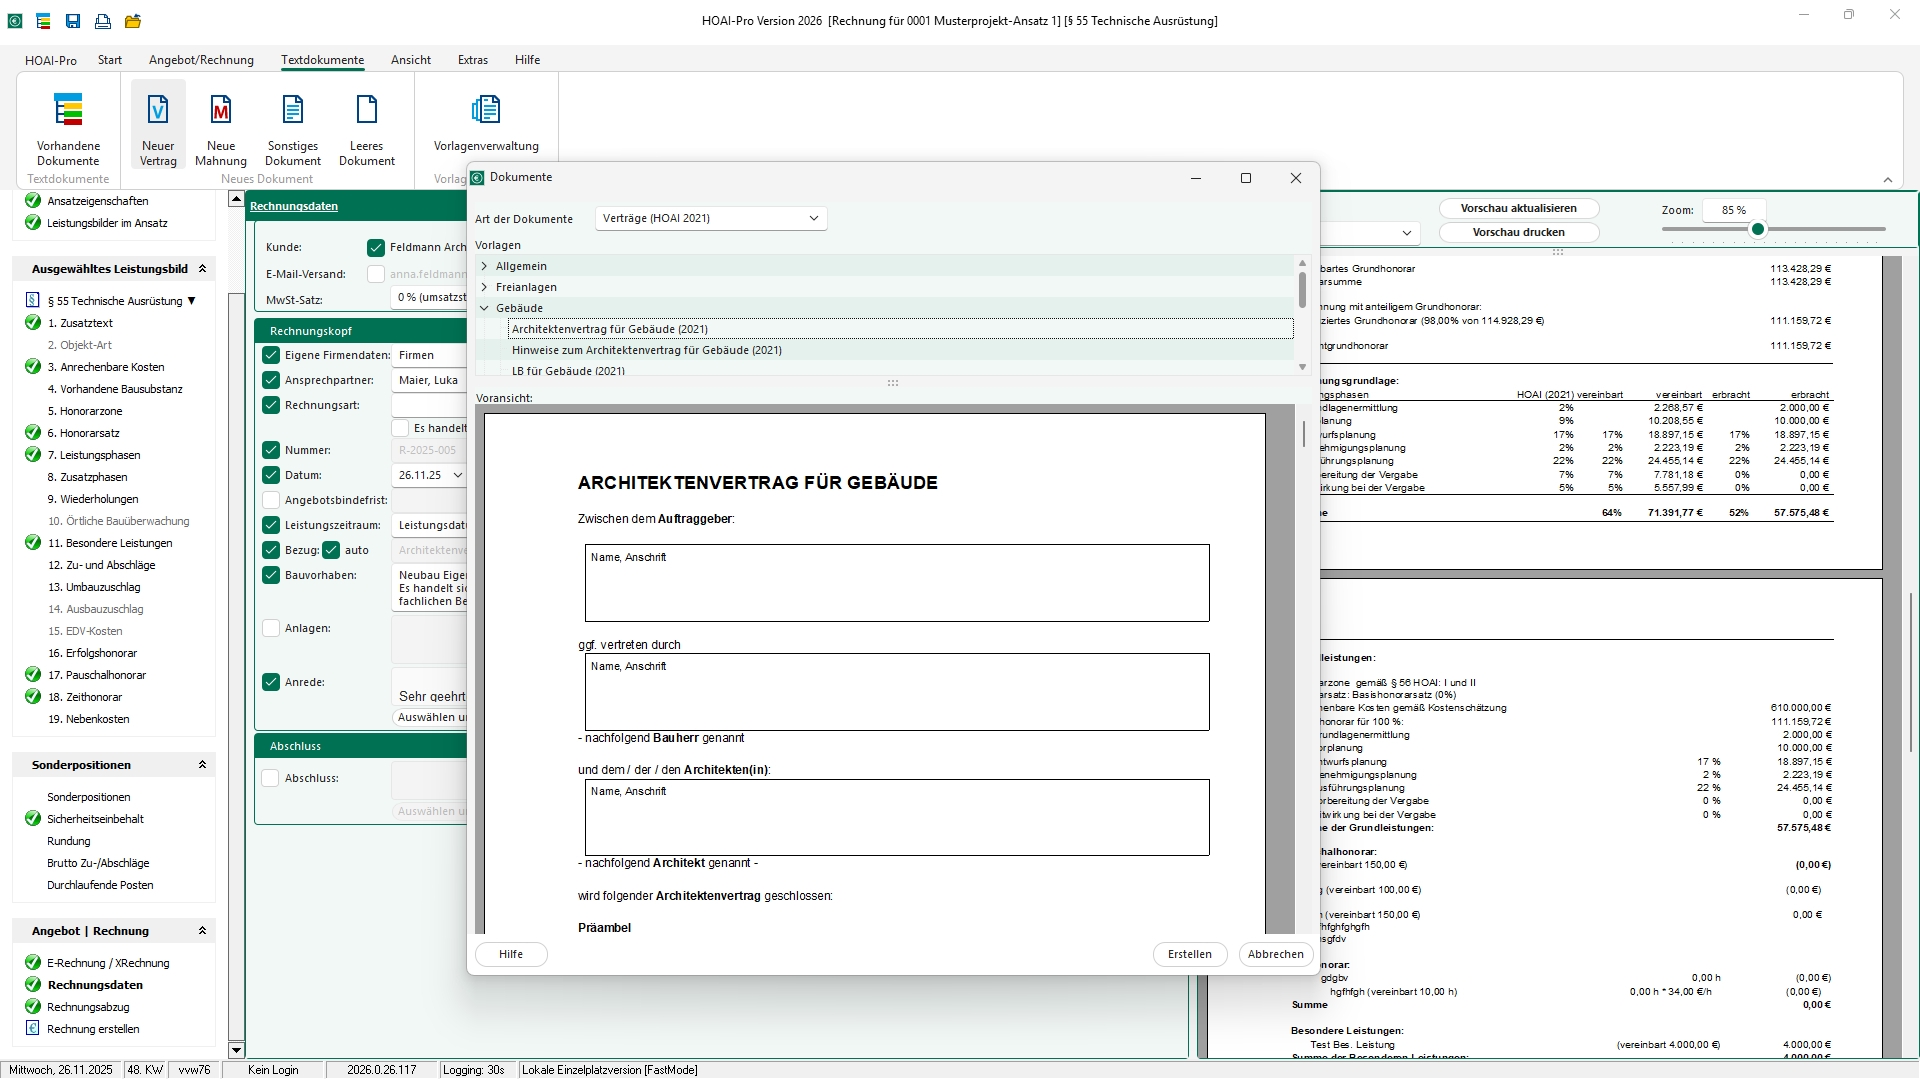Screen dimensions: 1920x1080
Task: Click the preview Zoom slider handle
Action: (1758, 229)
